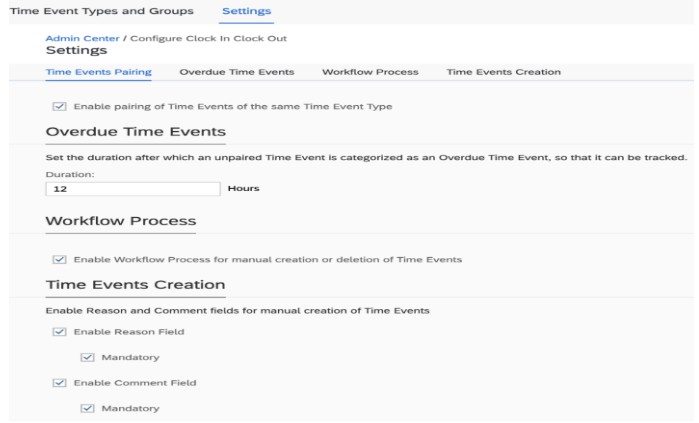Click the Enable Reason Field label

point(129,332)
